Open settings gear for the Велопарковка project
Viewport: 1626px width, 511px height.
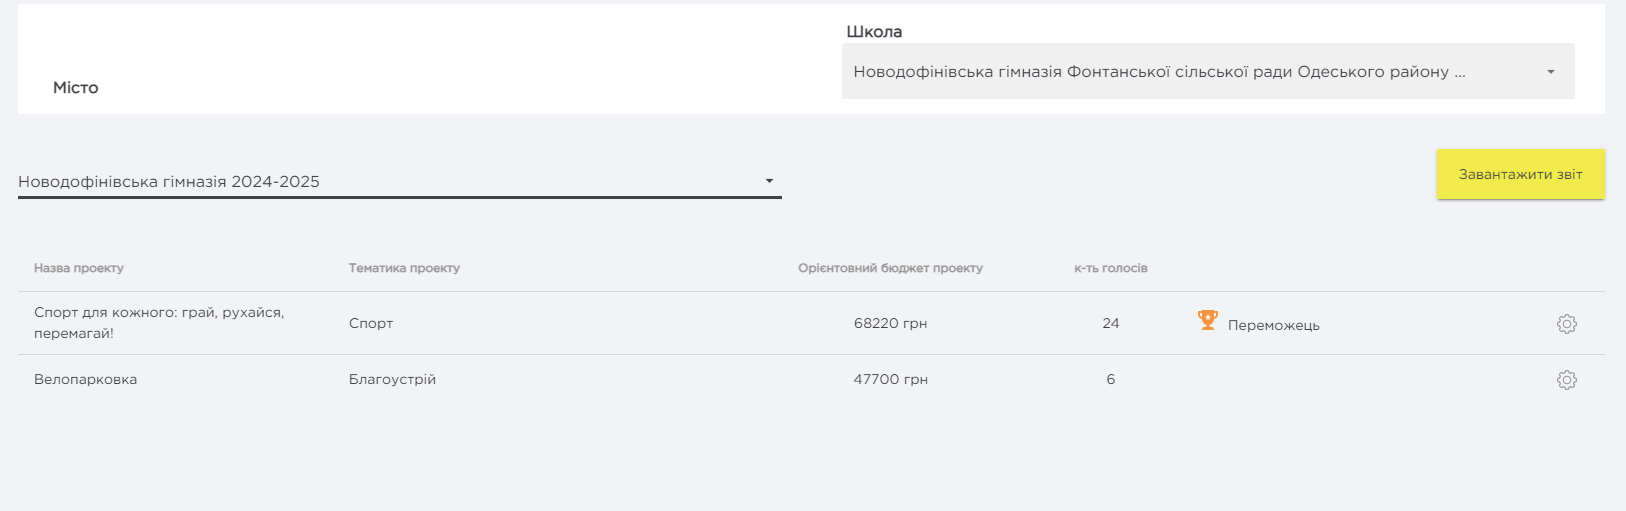coord(1566,380)
